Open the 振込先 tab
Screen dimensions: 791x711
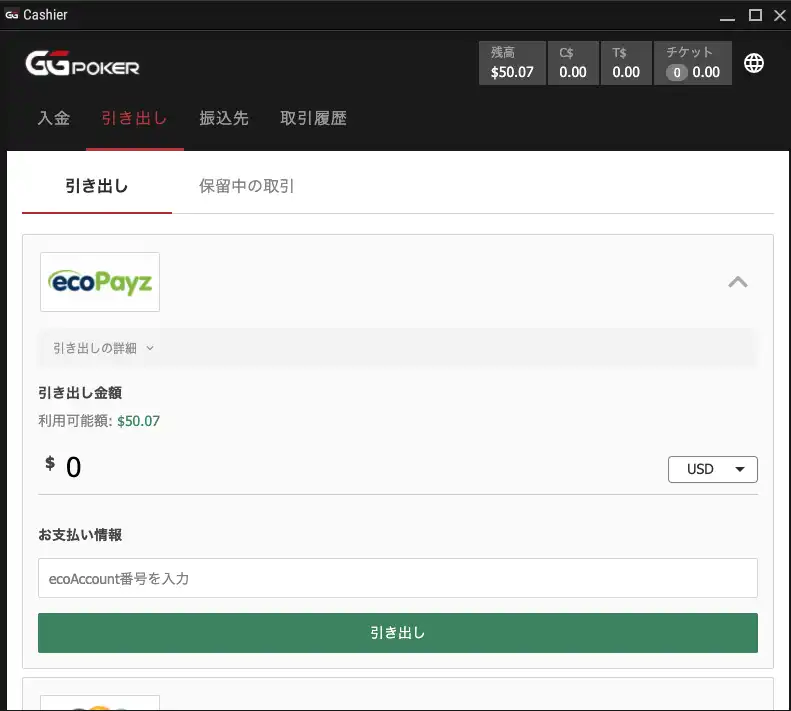224,118
